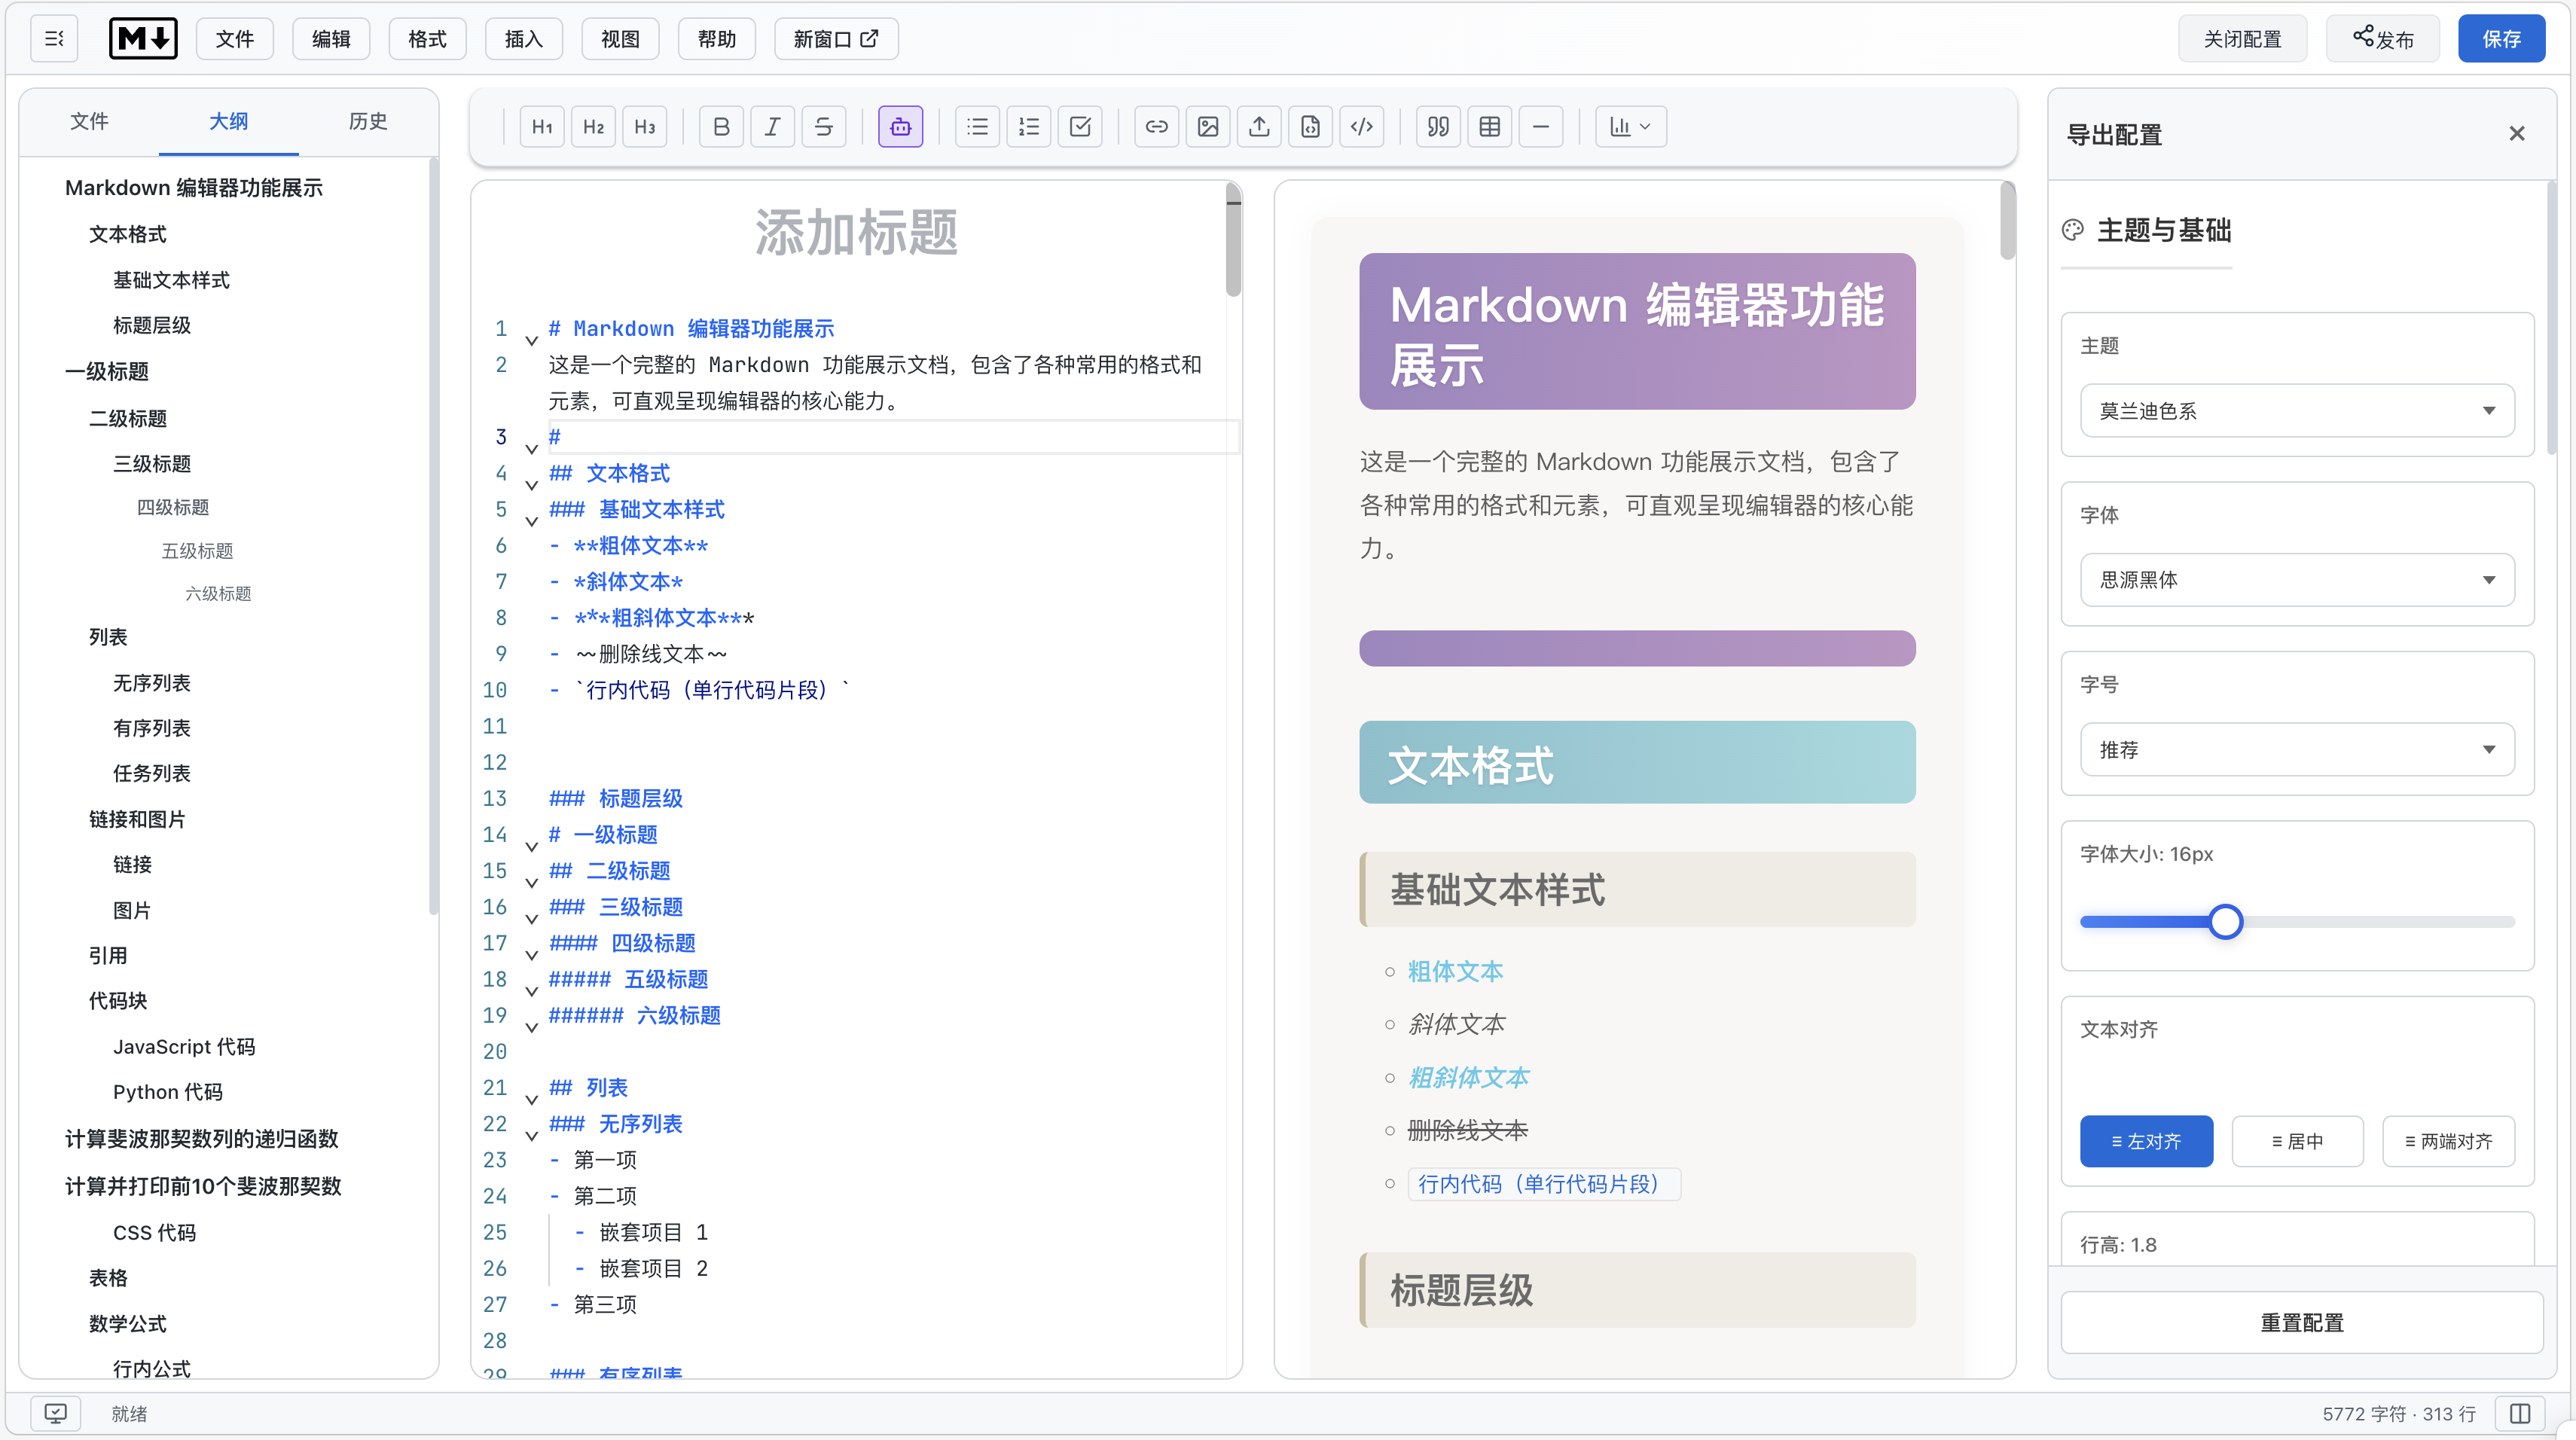Click the Bold formatting icon
The height and width of the screenshot is (1440, 2576).
pos(721,127)
